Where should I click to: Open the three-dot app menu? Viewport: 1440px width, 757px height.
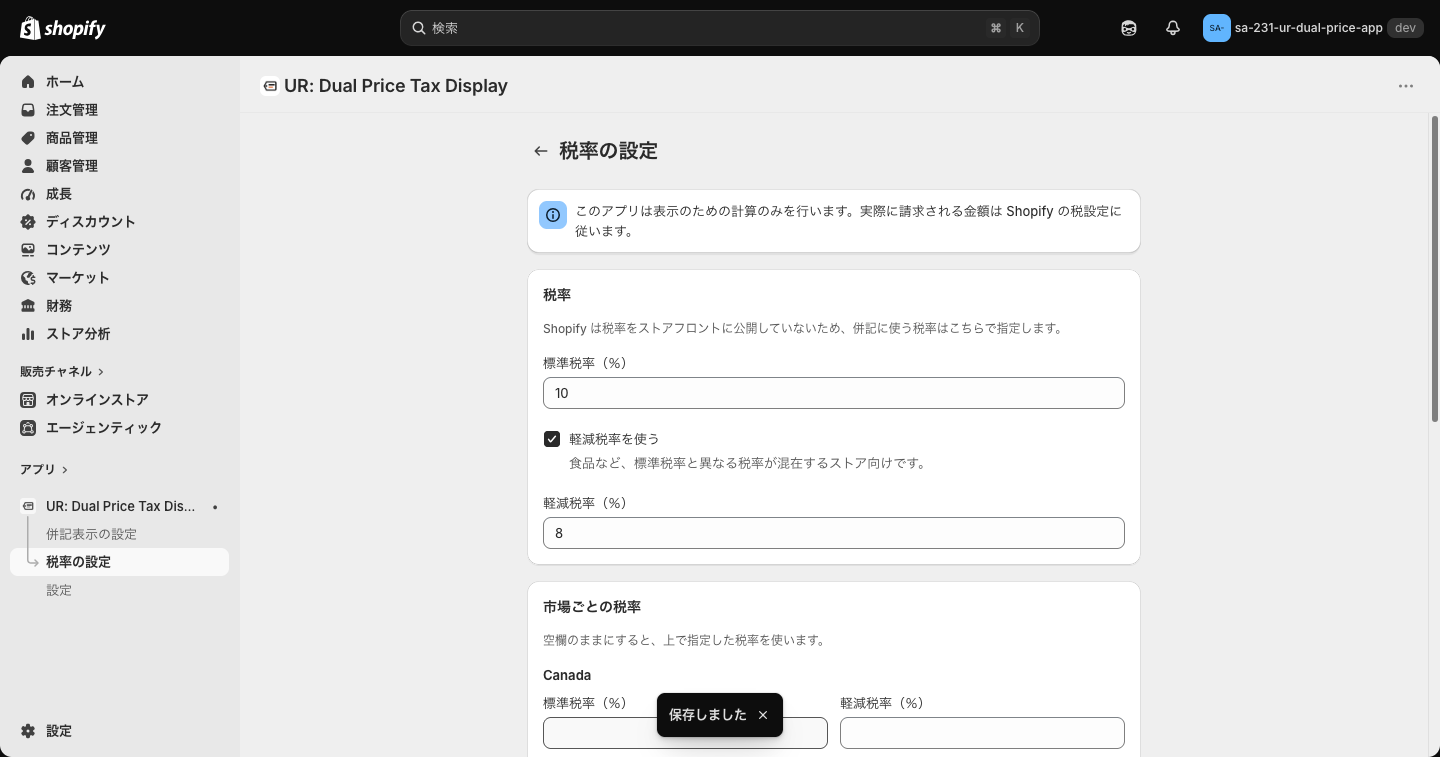pos(1406,86)
